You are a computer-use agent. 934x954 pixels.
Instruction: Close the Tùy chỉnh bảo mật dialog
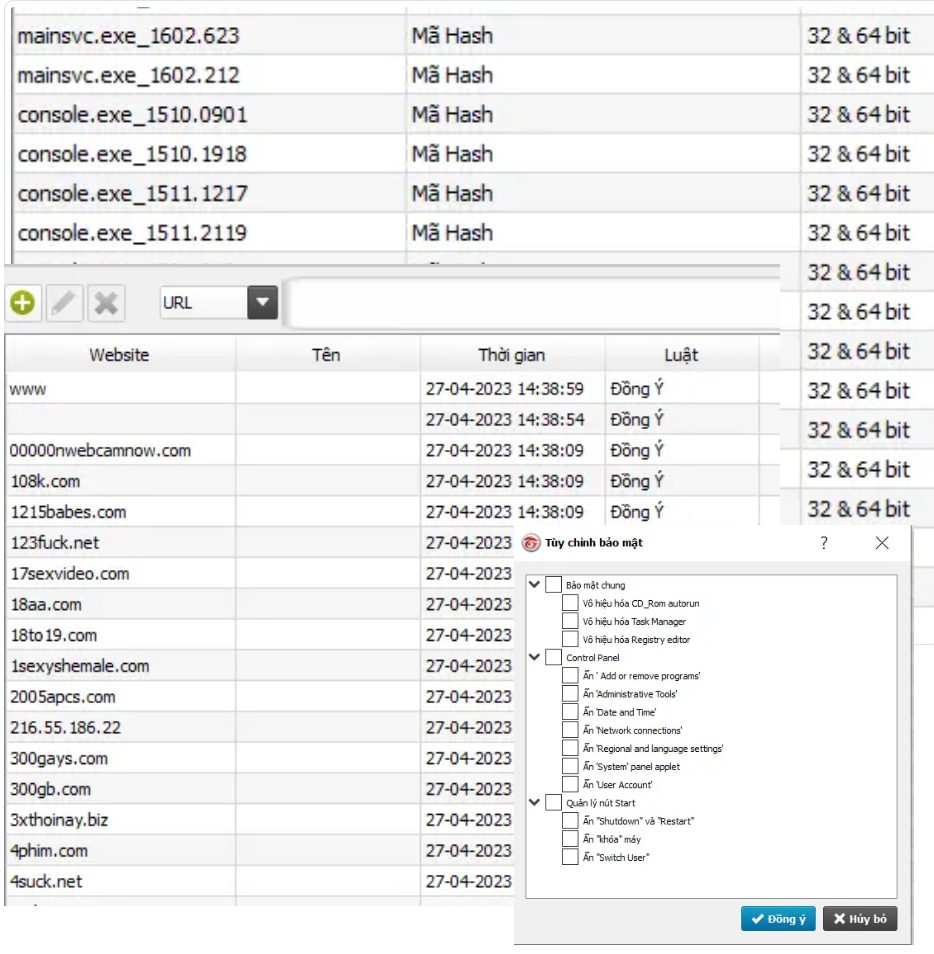(881, 543)
